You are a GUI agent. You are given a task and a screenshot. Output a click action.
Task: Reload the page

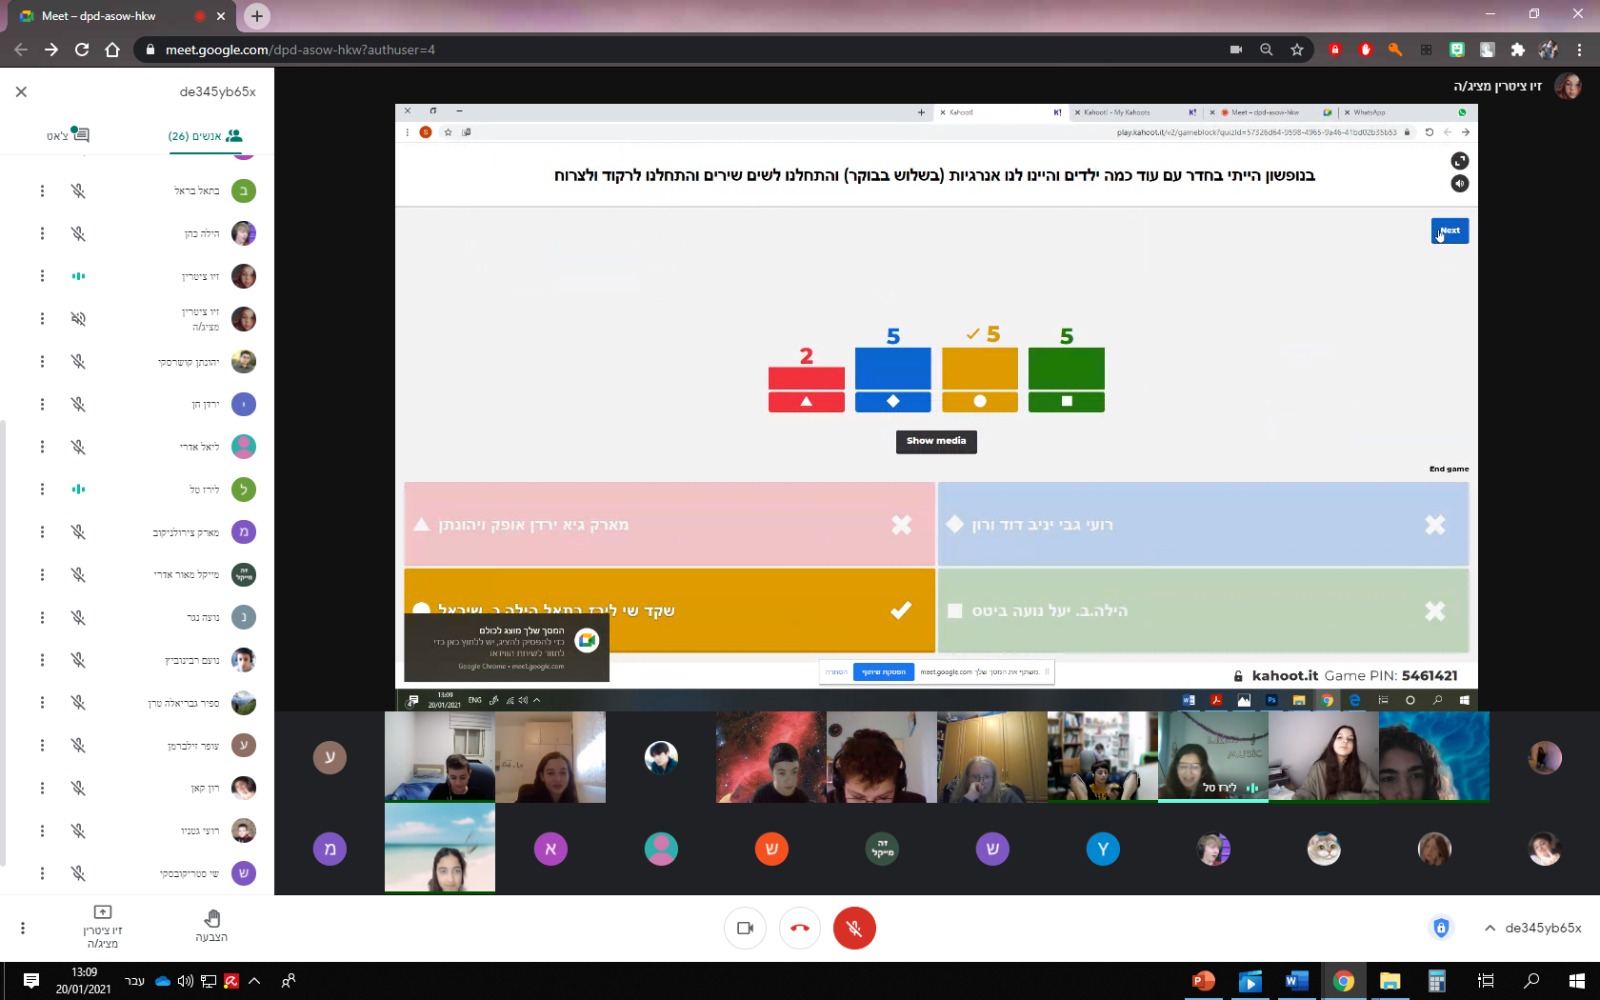82,49
